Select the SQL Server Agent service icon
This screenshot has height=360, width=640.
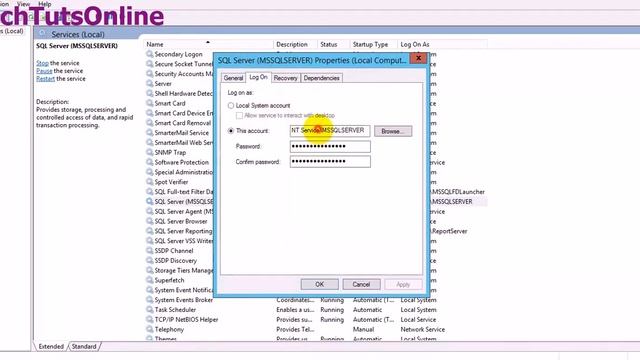click(150, 211)
